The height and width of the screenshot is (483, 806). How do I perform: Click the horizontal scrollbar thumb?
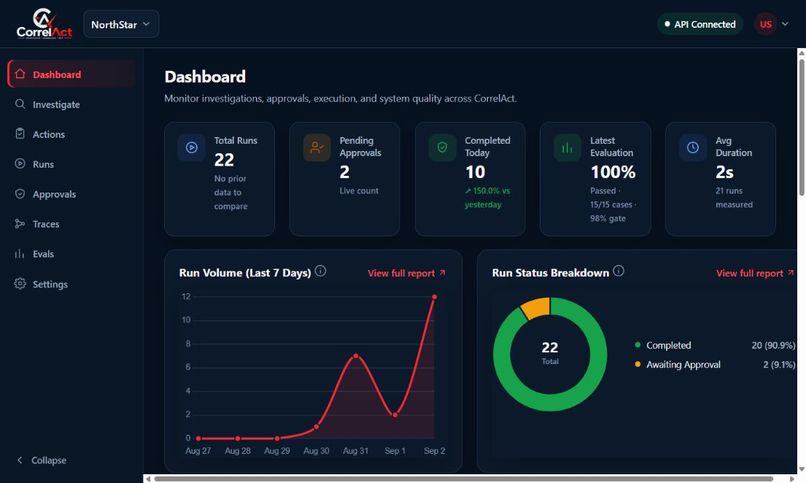464,479
